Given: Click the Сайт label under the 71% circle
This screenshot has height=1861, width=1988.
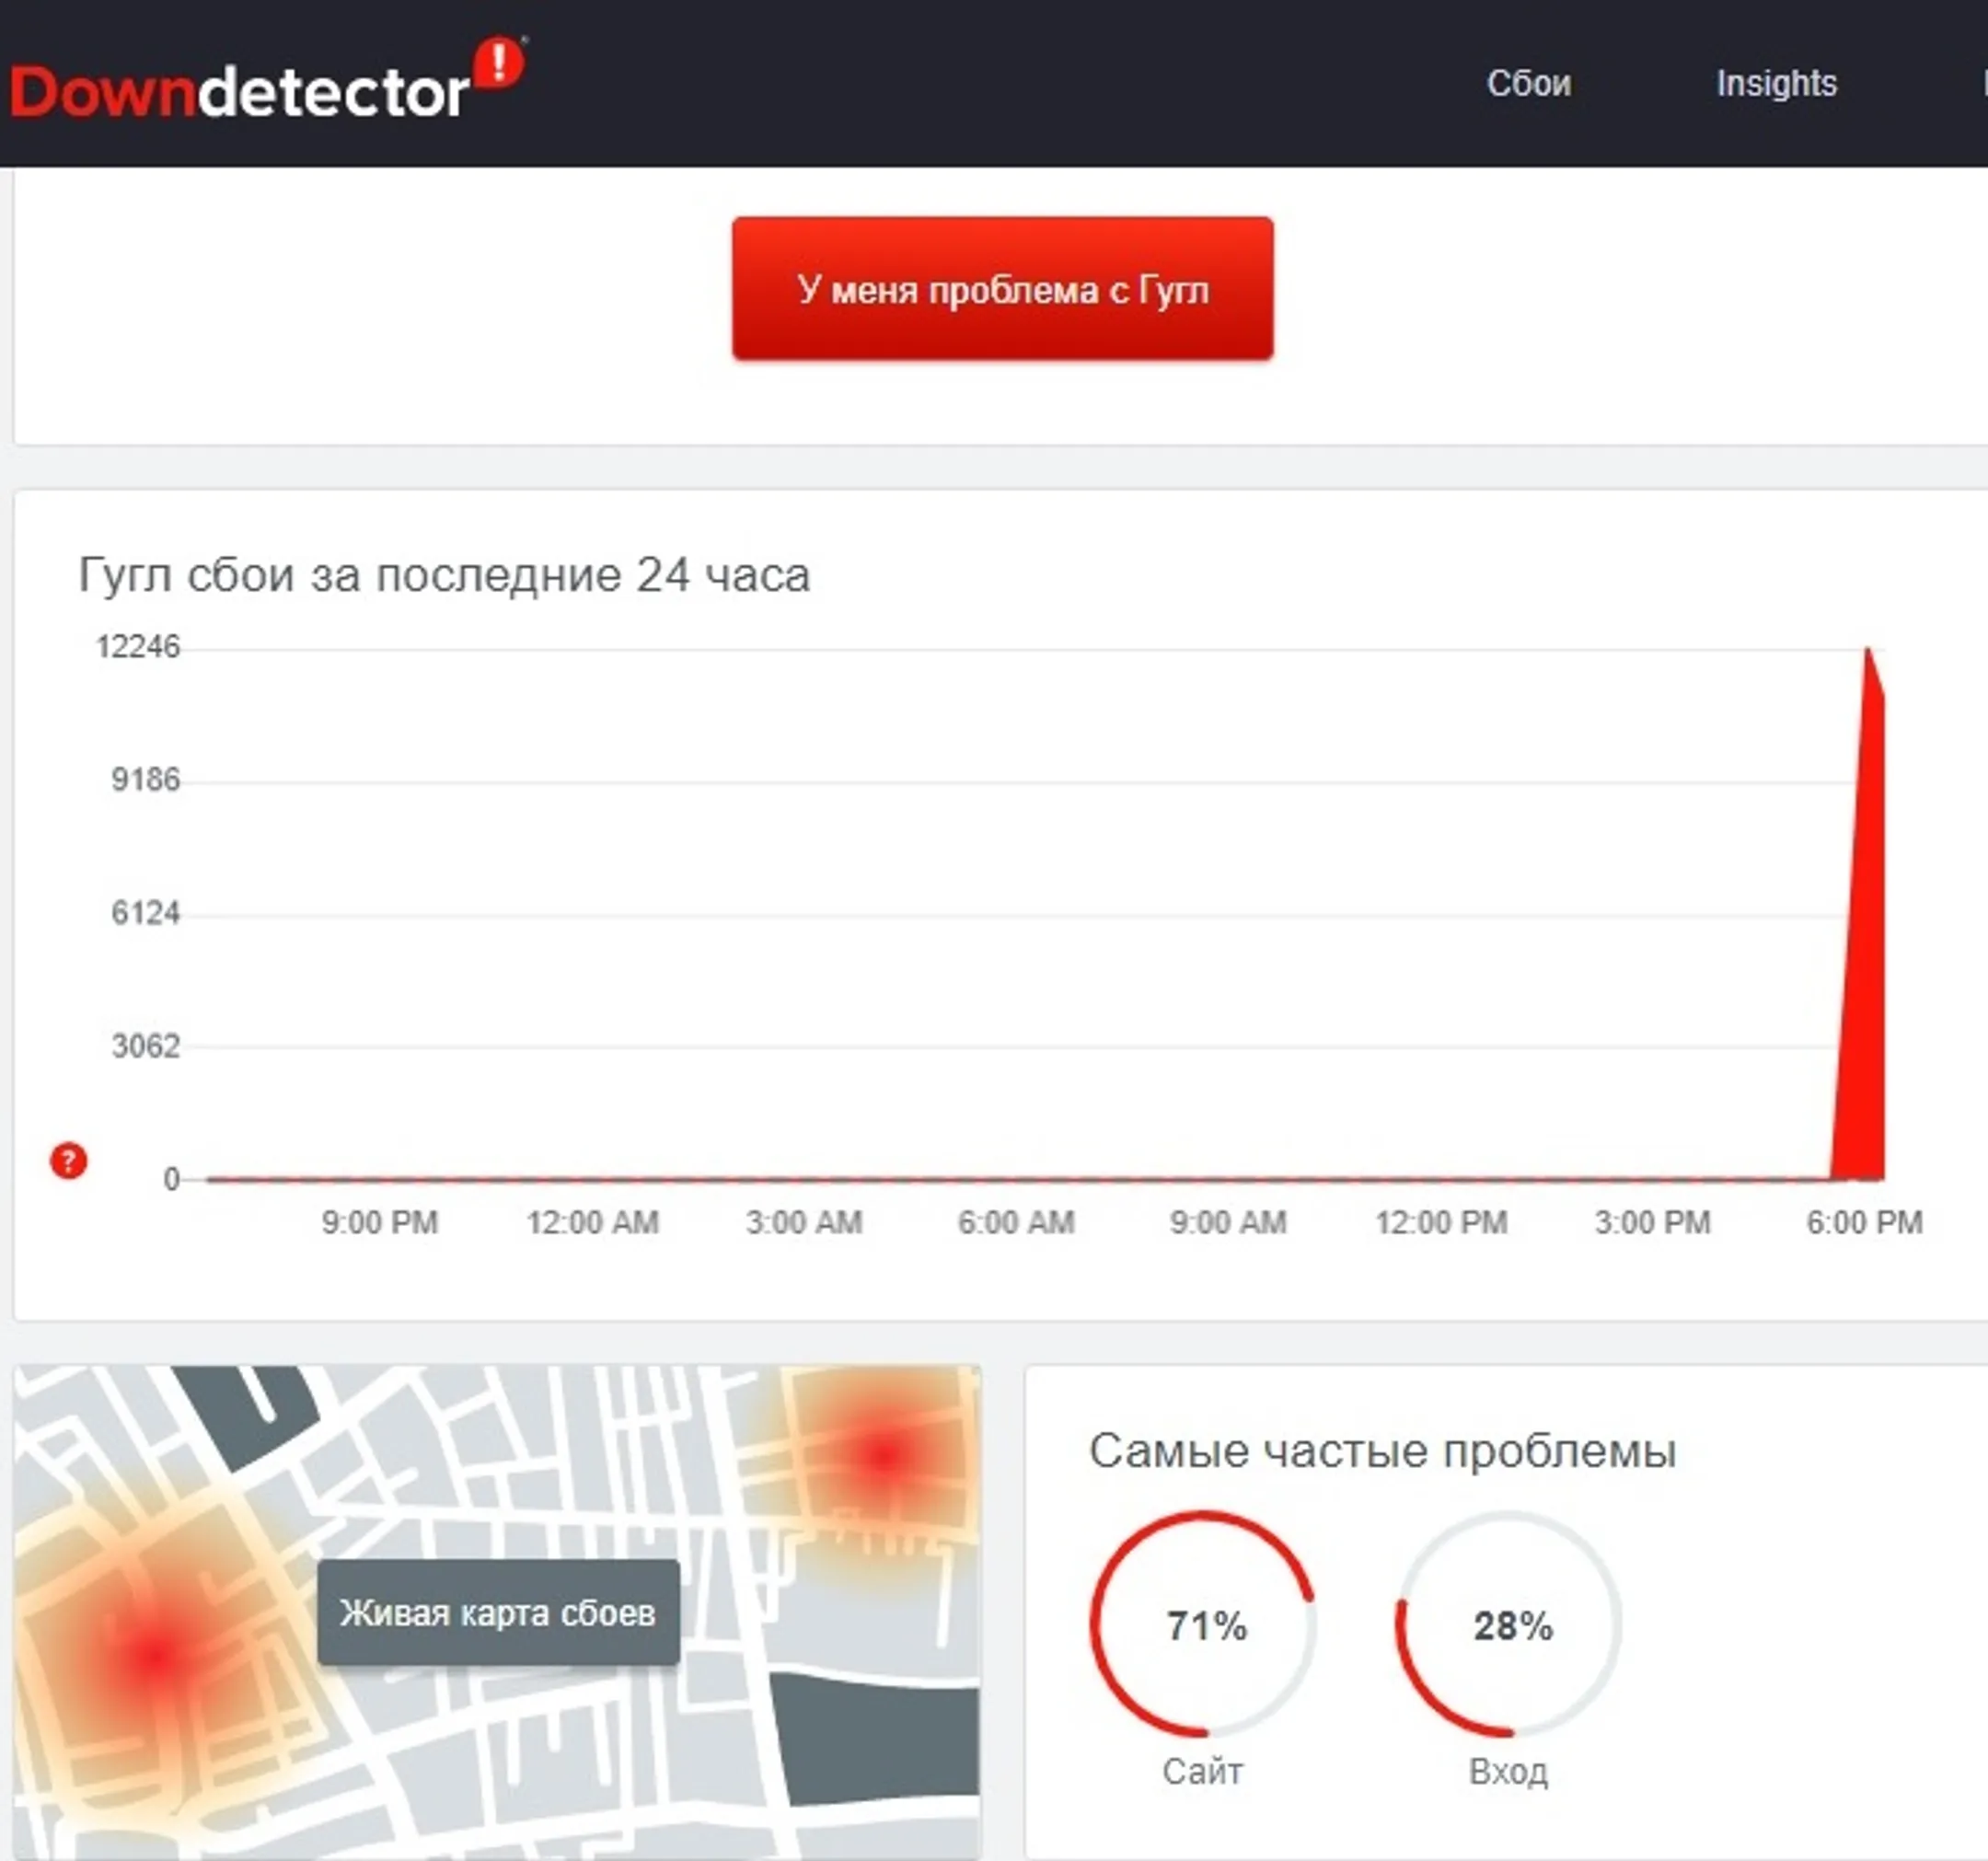Looking at the screenshot, I should [1203, 1772].
